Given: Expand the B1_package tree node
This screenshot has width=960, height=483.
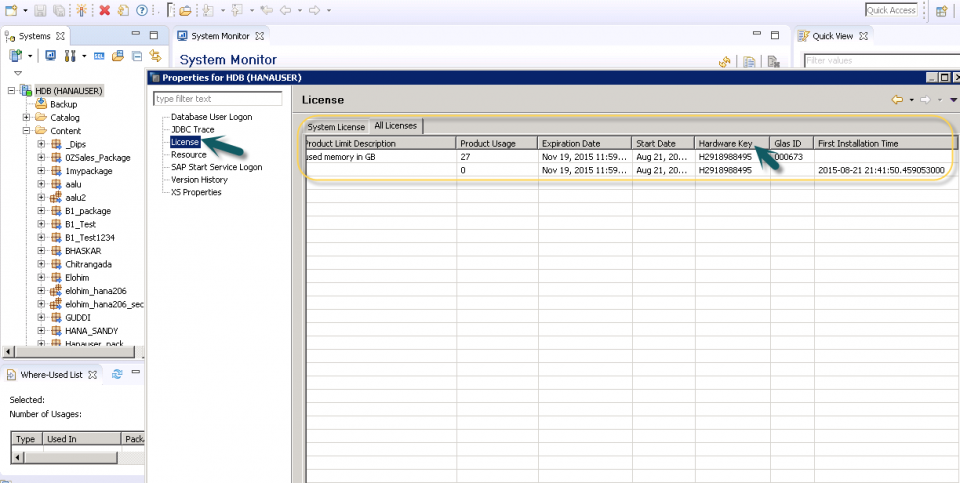Looking at the screenshot, I should pyautogui.click(x=42, y=211).
